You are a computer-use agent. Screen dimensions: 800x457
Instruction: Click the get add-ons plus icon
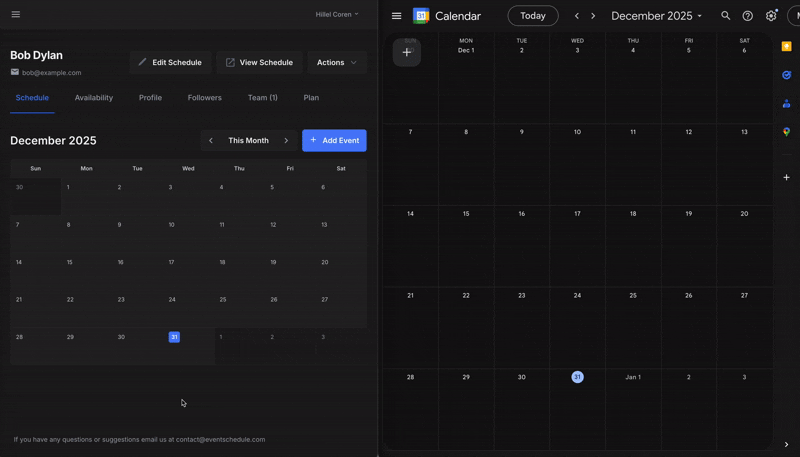pos(787,177)
